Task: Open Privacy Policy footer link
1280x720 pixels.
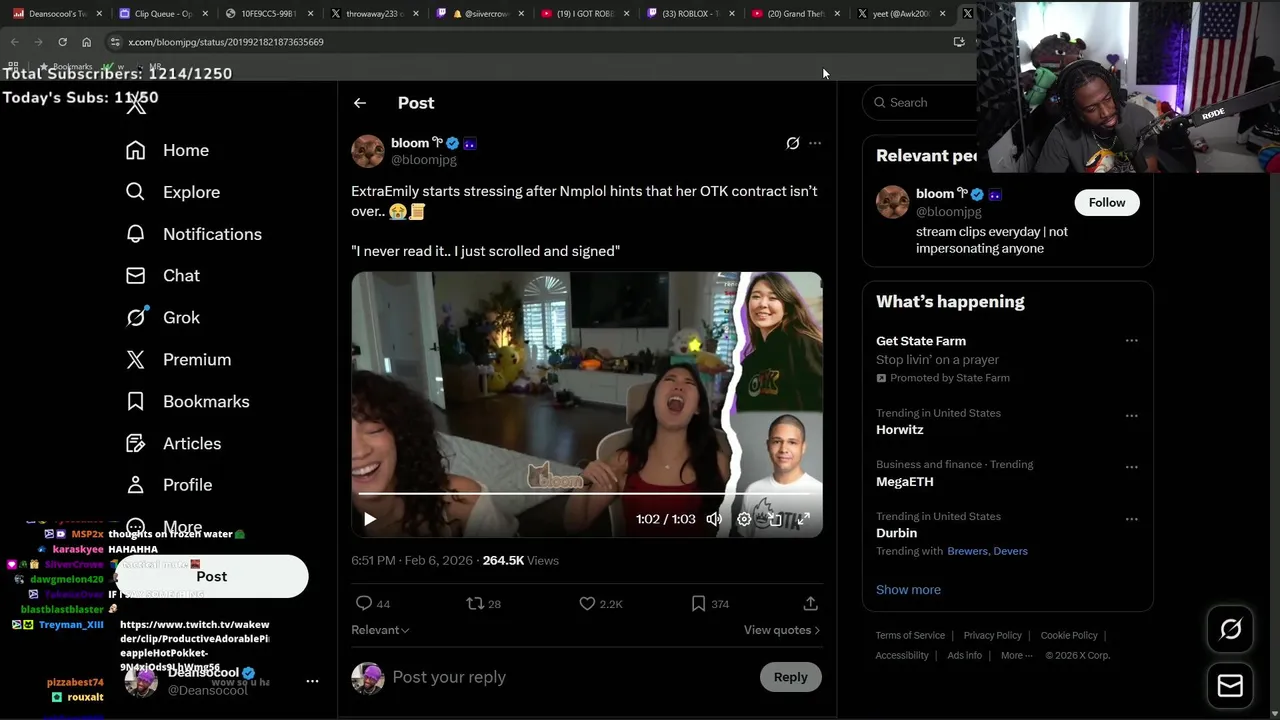Action: [x=992, y=635]
